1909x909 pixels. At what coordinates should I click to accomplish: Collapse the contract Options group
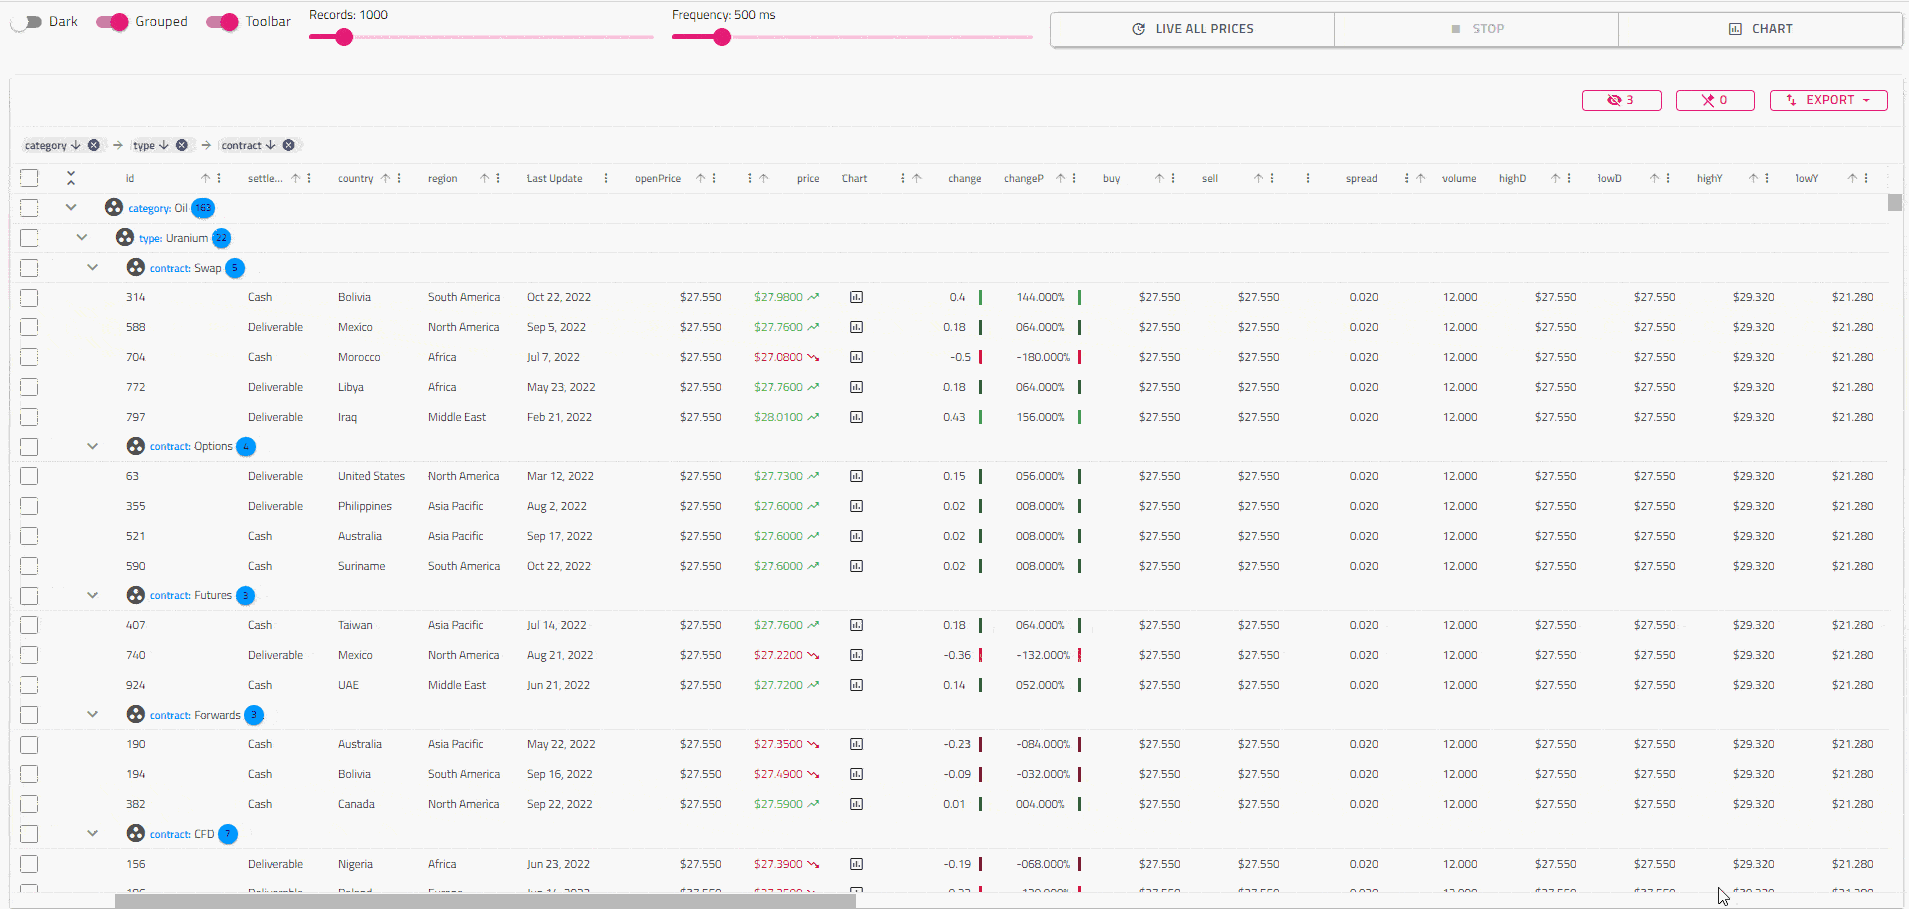tap(93, 446)
